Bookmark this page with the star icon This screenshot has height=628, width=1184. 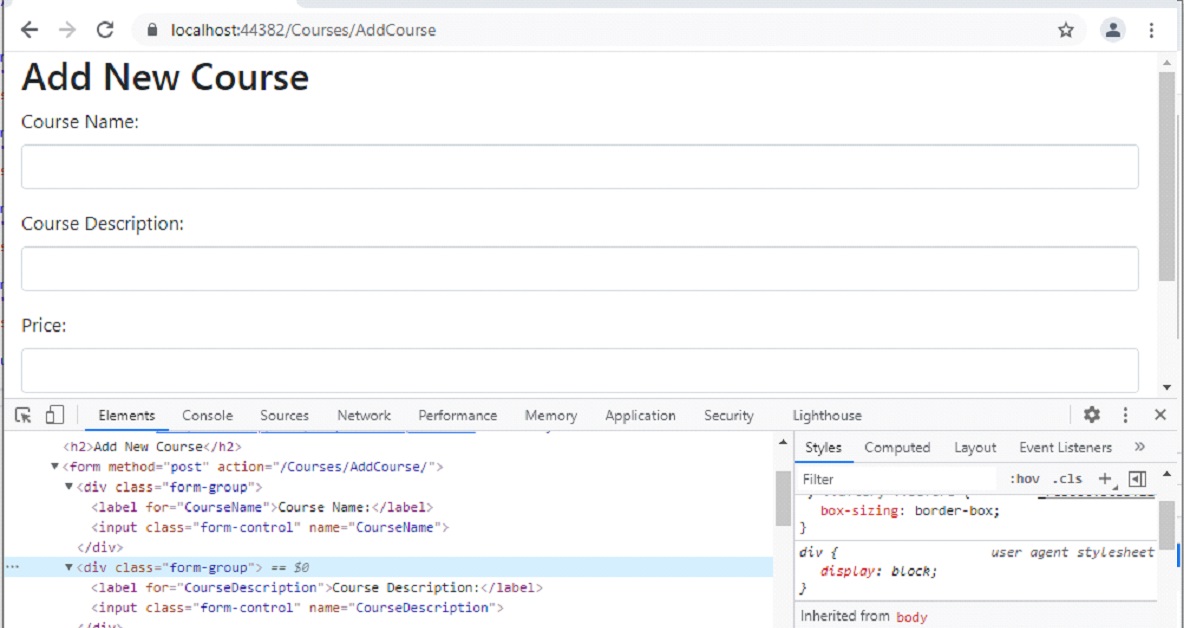pyautogui.click(x=1065, y=30)
